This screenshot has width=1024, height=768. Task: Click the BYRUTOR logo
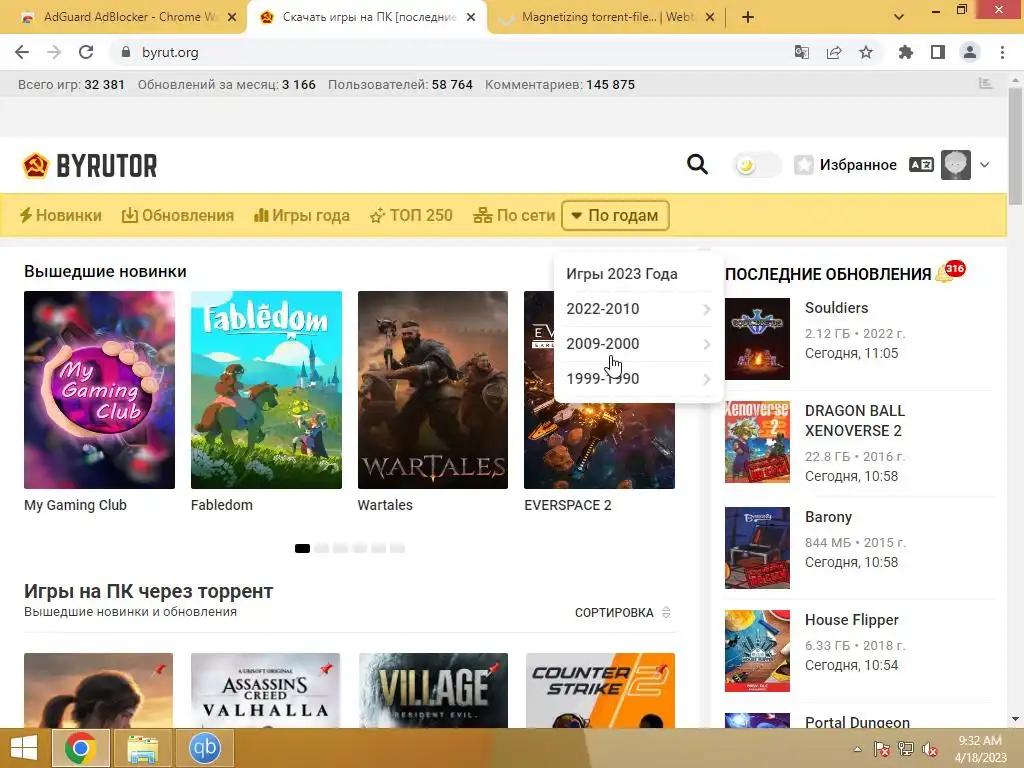tap(89, 166)
